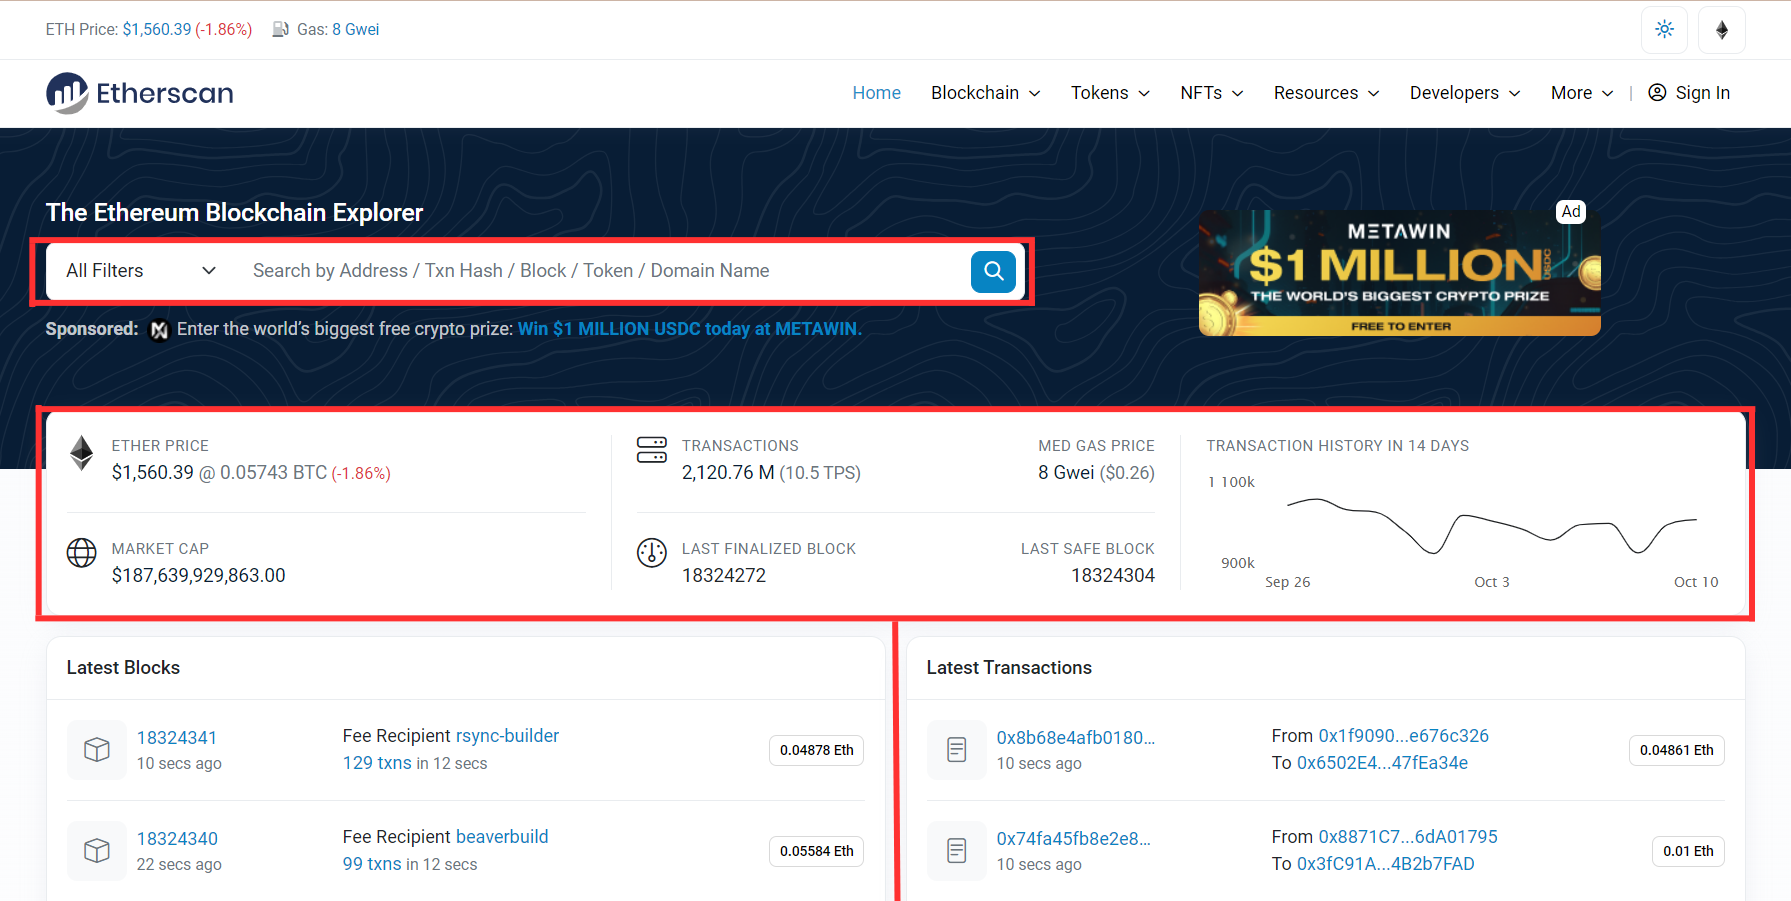Image resolution: width=1791 pixels, height=901 pixels.
Task: Click the globe icon beside Market Cap
Action: 81,552
